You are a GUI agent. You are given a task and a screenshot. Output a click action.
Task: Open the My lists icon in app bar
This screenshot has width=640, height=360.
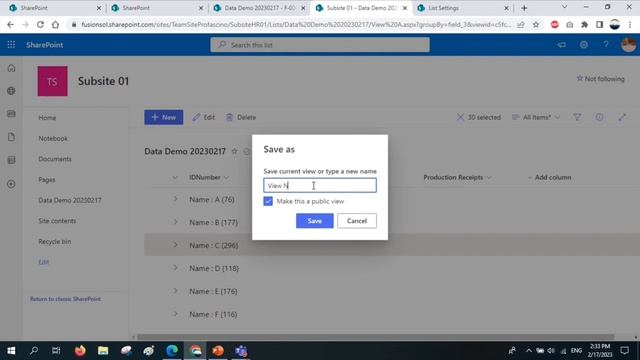pos(11,160)
